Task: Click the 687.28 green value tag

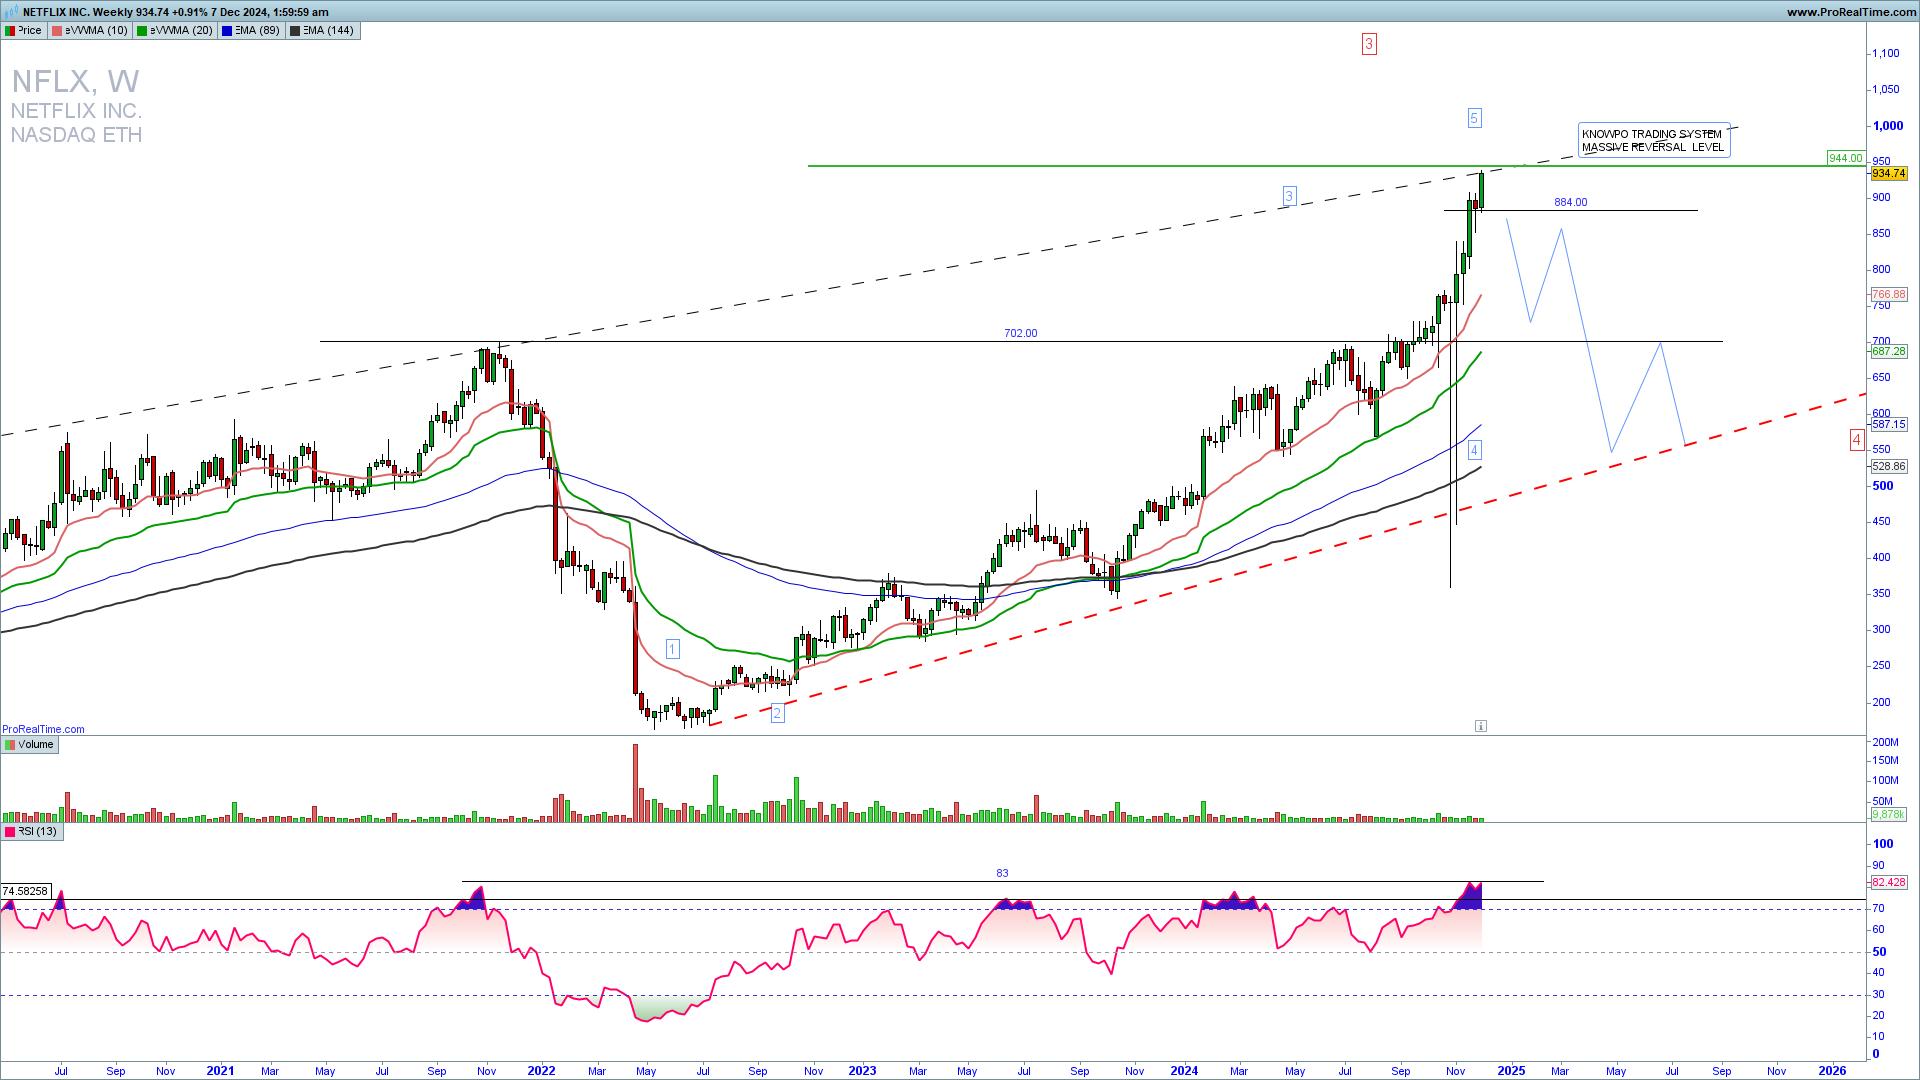Action: click(1889, 352)
